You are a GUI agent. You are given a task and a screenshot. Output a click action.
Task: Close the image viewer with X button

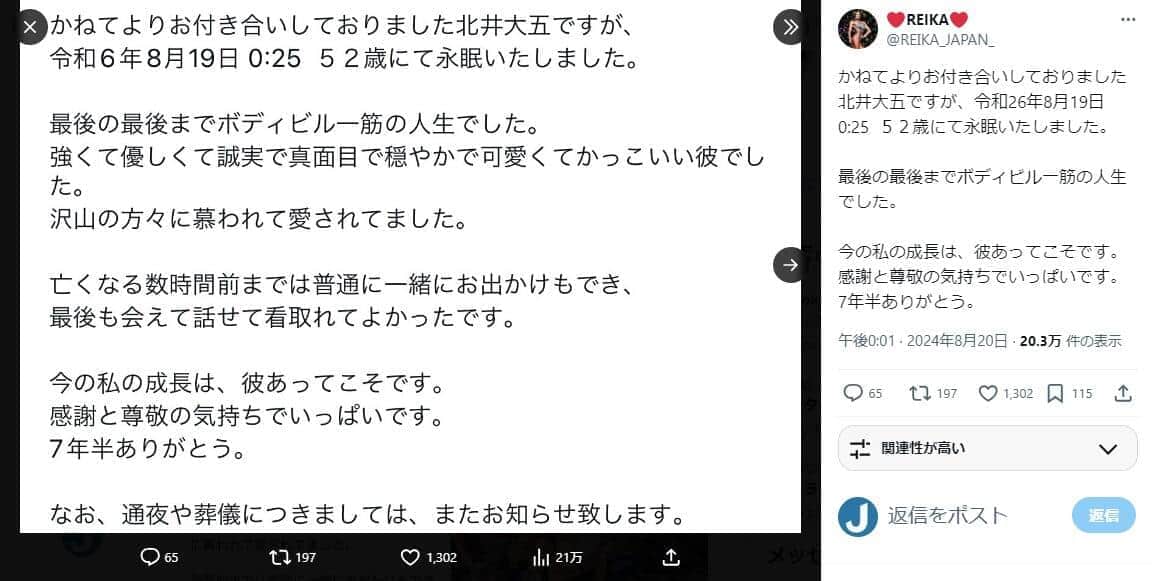pos(30,27)
